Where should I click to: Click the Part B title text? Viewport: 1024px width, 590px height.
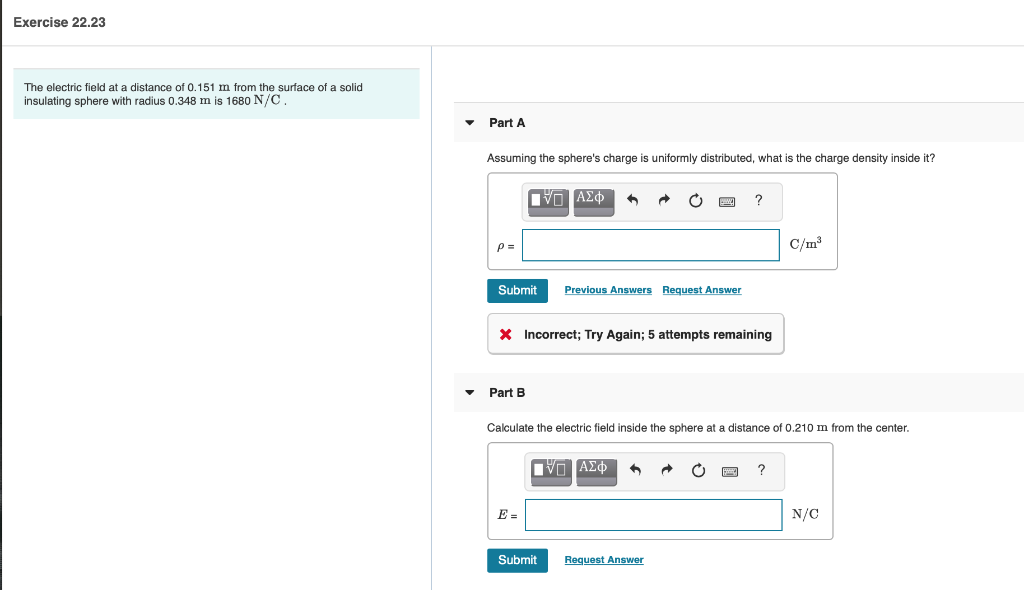[x=507, y=393]
